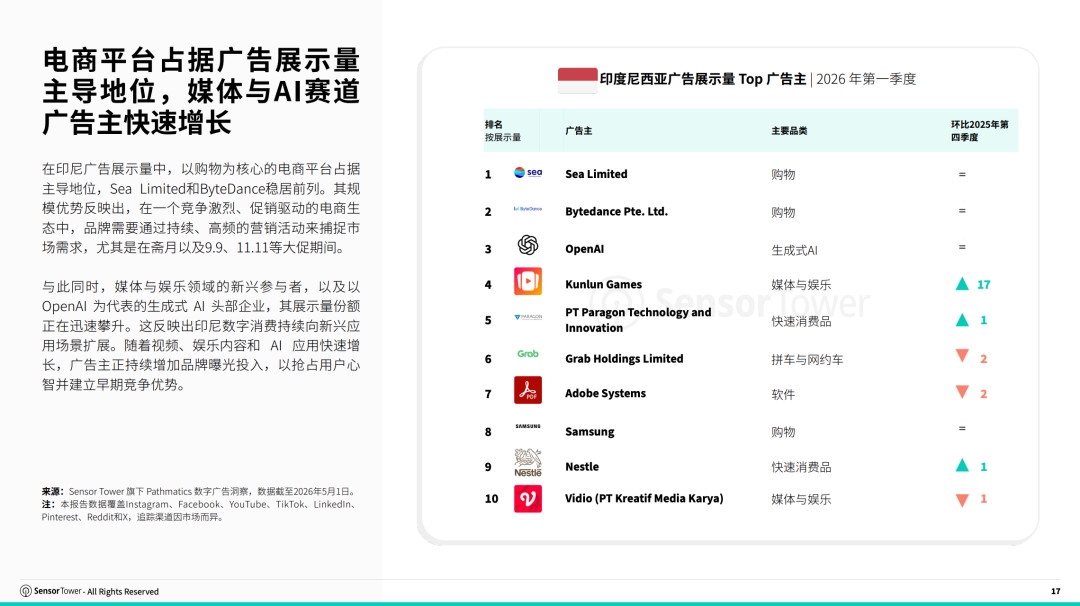Click '软件' category for Adobe Systems
The height and width of the screenshot is (606, 1080).
tap(783, 395)
